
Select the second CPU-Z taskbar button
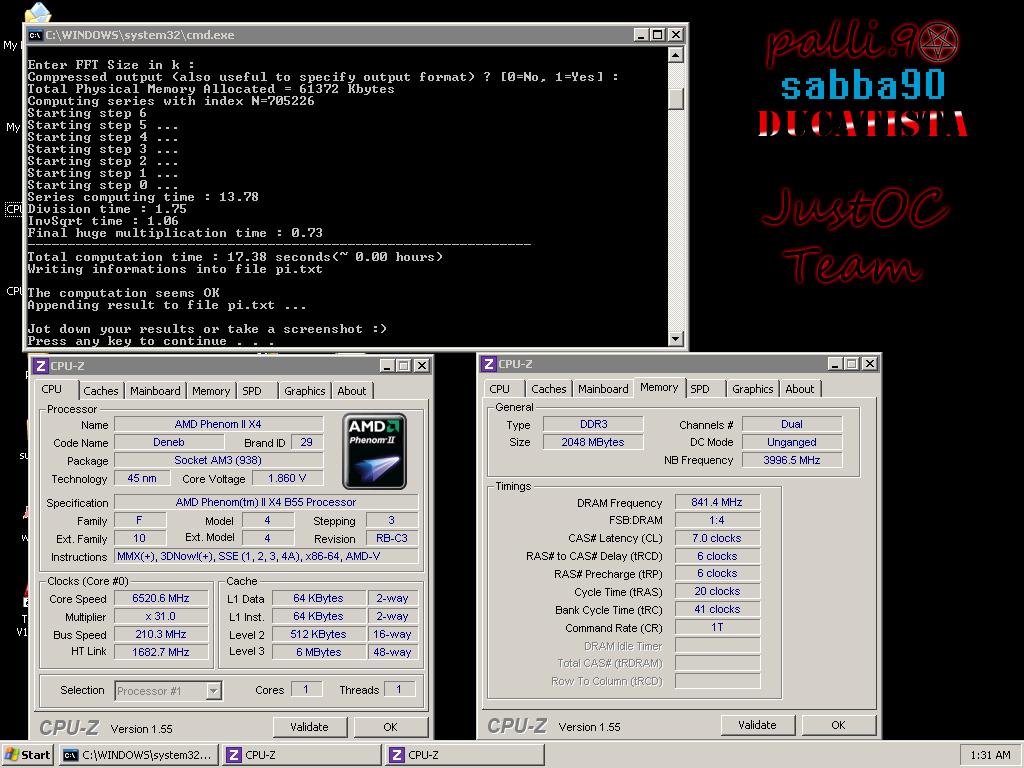tap(465, 755)
